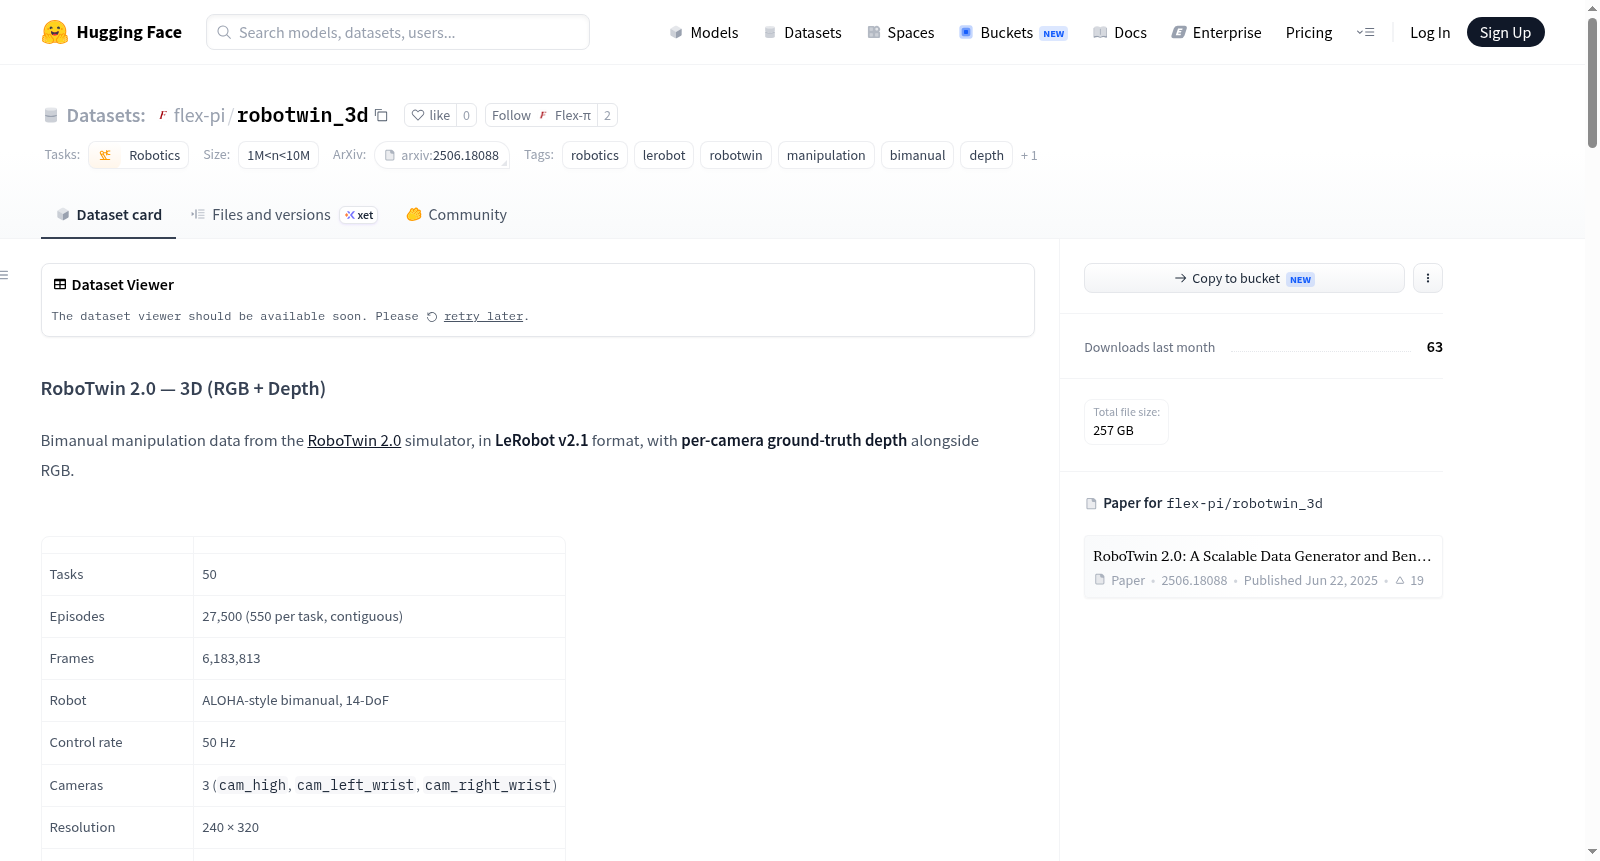Viewport: 1600px width, 861px height.
Task: Open Pricing page
Action: point(1309,32)
